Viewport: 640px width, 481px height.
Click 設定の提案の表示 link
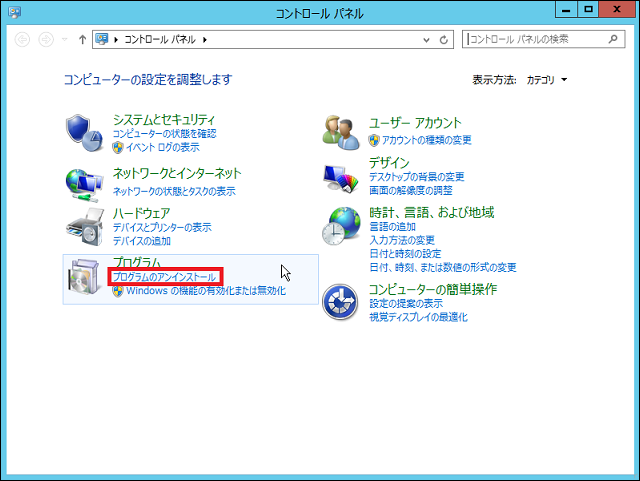[406, 303]
